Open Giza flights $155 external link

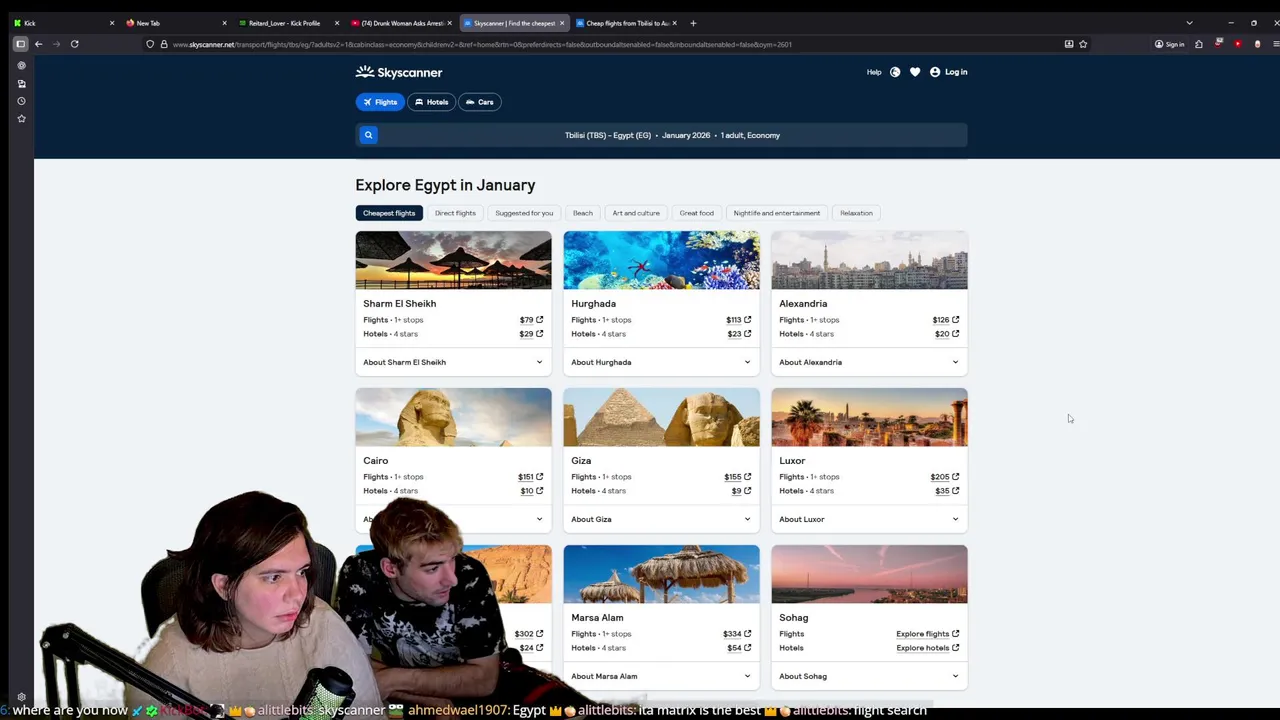738,477
